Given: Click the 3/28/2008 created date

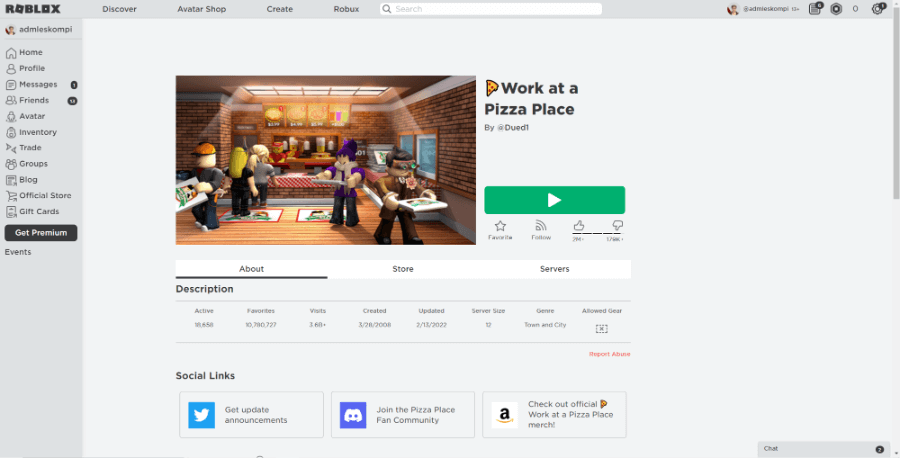Looking at the screenshot, I should point(374,325).
